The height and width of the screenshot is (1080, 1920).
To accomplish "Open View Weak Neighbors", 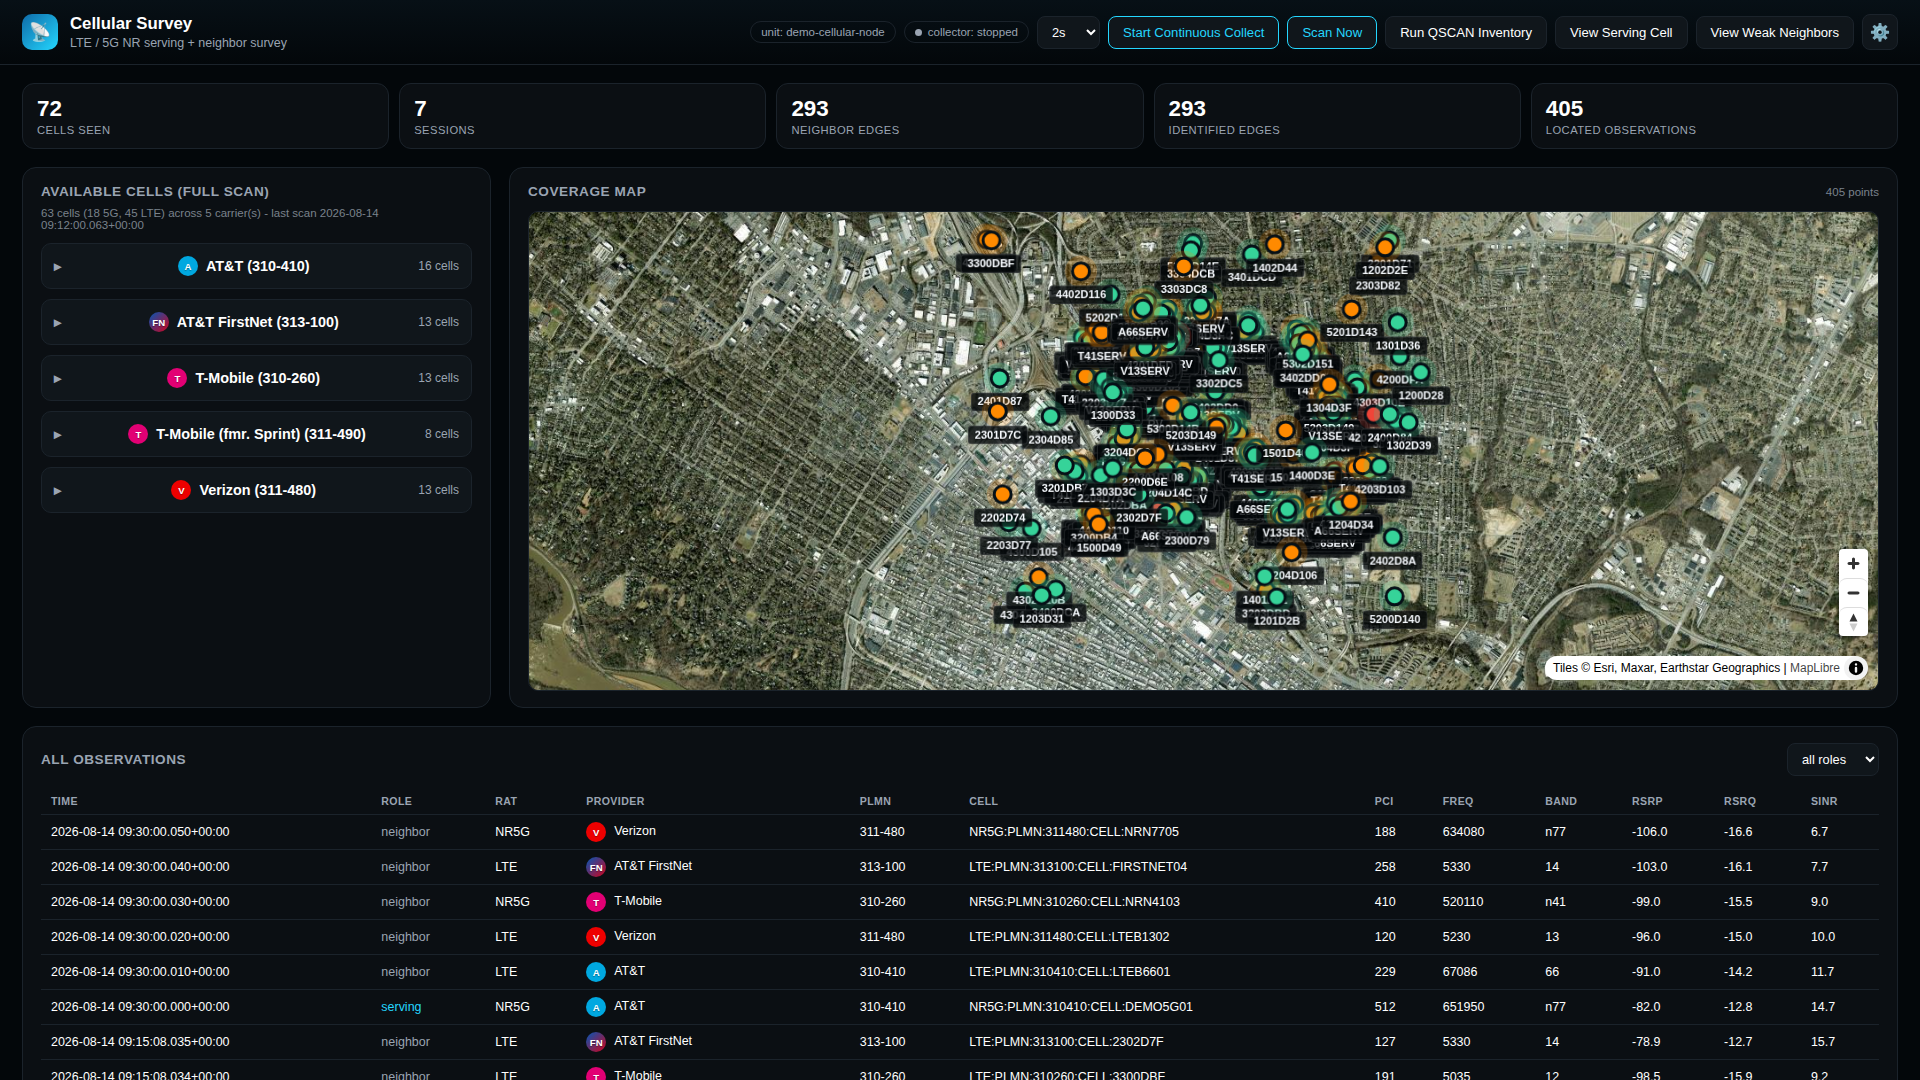I will 1774,32.
